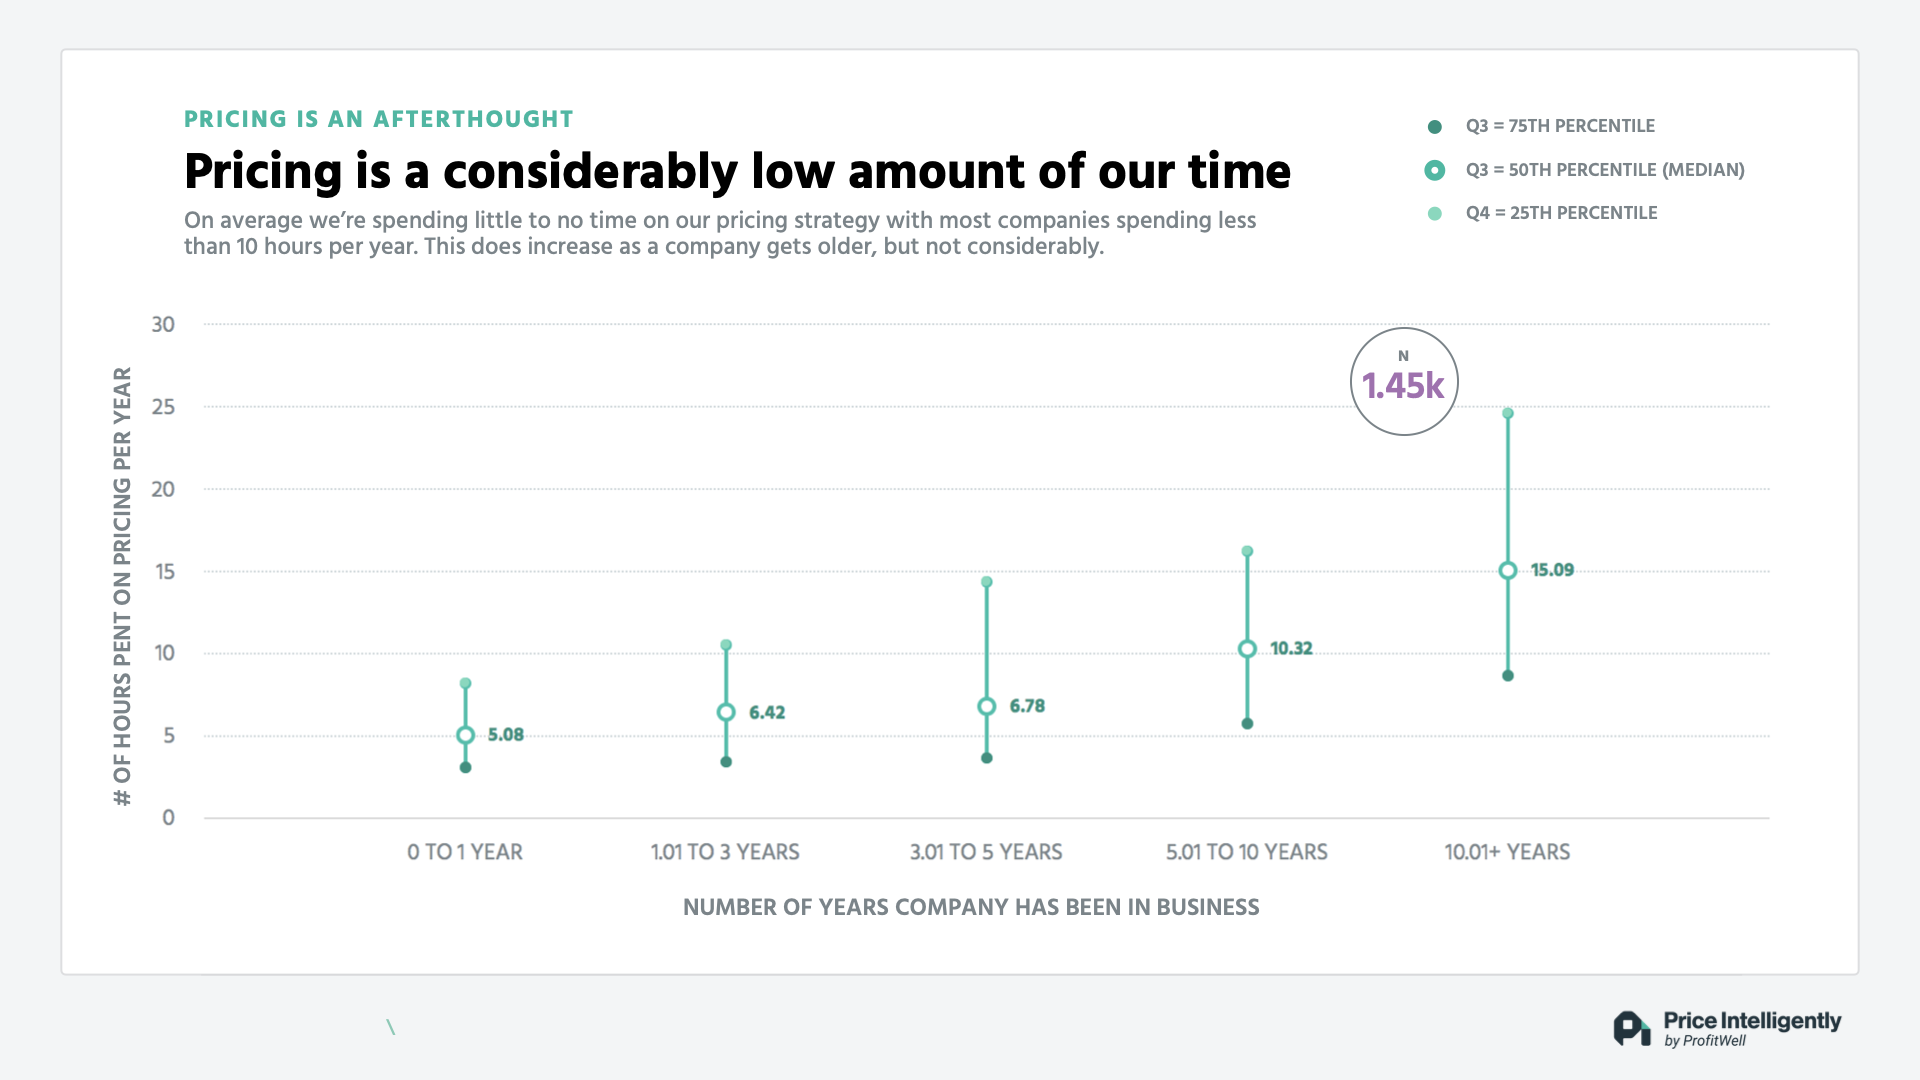Click the Price Intelligently logo icon

1631,1028
